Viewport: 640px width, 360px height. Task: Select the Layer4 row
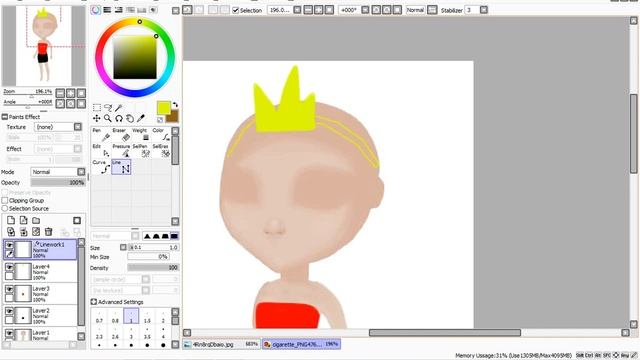(x=40, y=271)
